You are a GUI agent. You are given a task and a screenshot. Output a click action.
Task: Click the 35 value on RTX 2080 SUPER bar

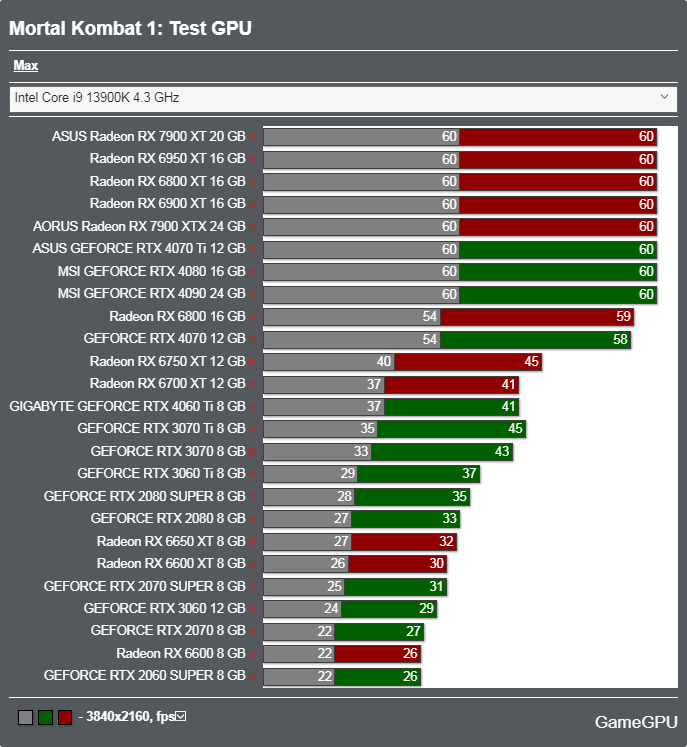(459, 496)
